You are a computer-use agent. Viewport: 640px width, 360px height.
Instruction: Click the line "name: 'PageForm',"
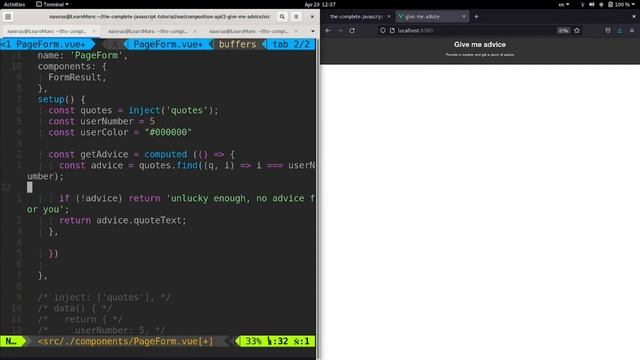tap(82, 55)
